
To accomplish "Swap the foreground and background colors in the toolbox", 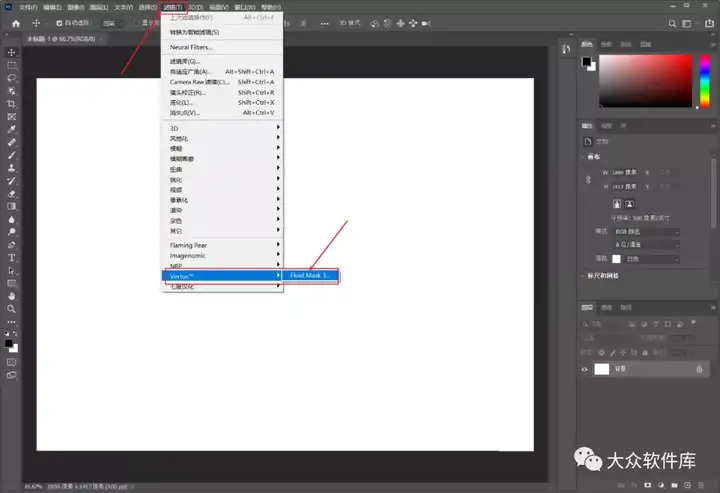I will [x=15, y=334].
